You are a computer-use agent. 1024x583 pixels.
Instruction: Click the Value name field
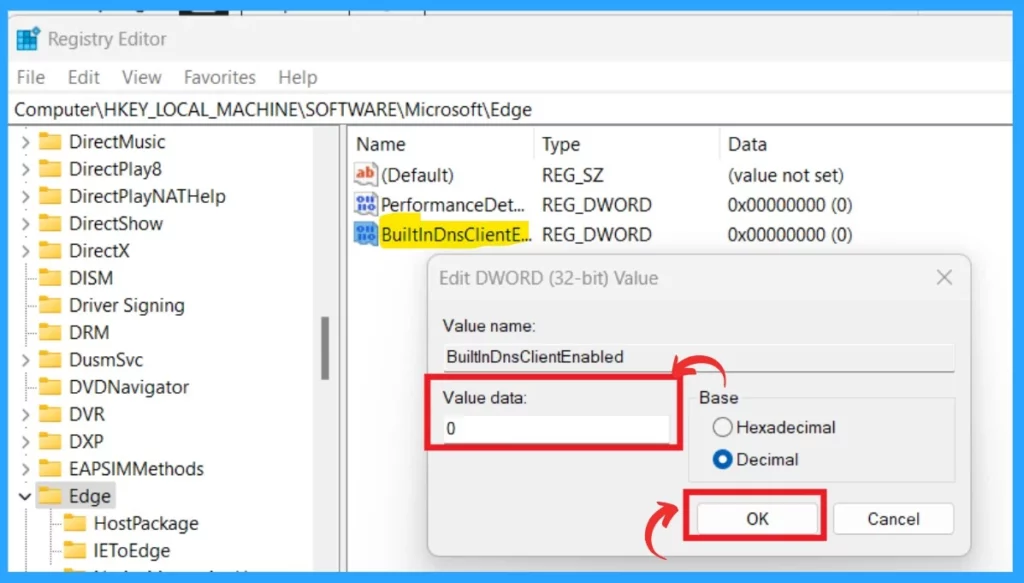(x=698, y=356)
